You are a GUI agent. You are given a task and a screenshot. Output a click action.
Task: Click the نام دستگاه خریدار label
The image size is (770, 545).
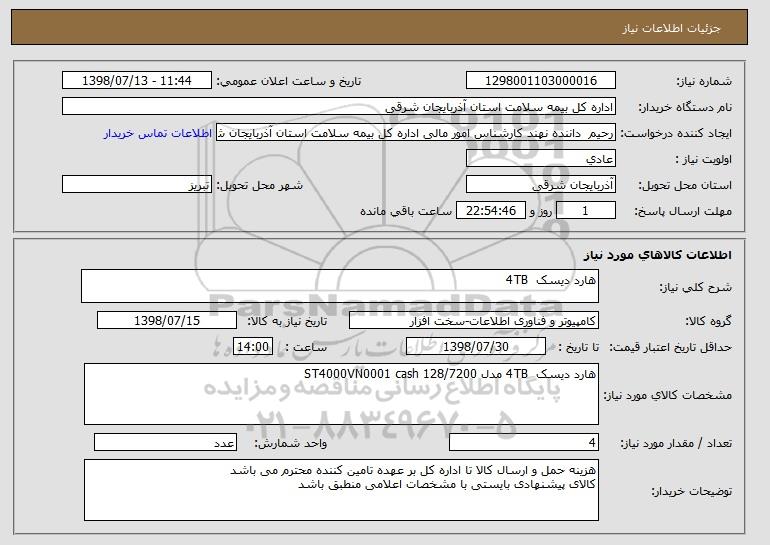685,108
